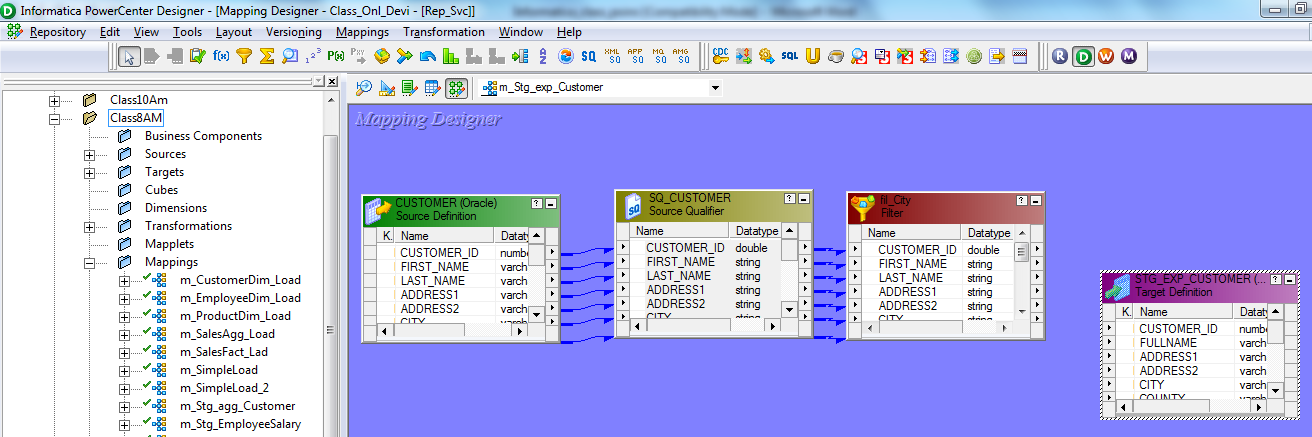Open the Transformation menu

point(444,32)
